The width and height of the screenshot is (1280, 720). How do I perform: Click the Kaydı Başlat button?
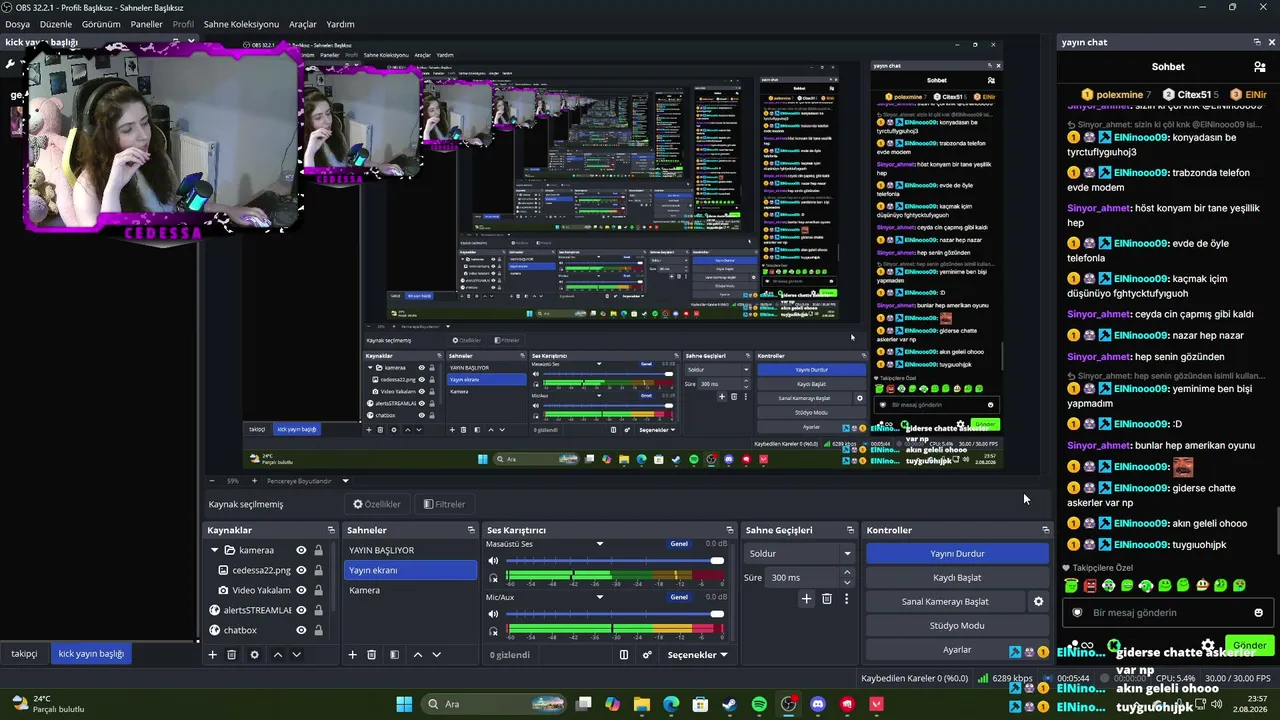[957, 578]
